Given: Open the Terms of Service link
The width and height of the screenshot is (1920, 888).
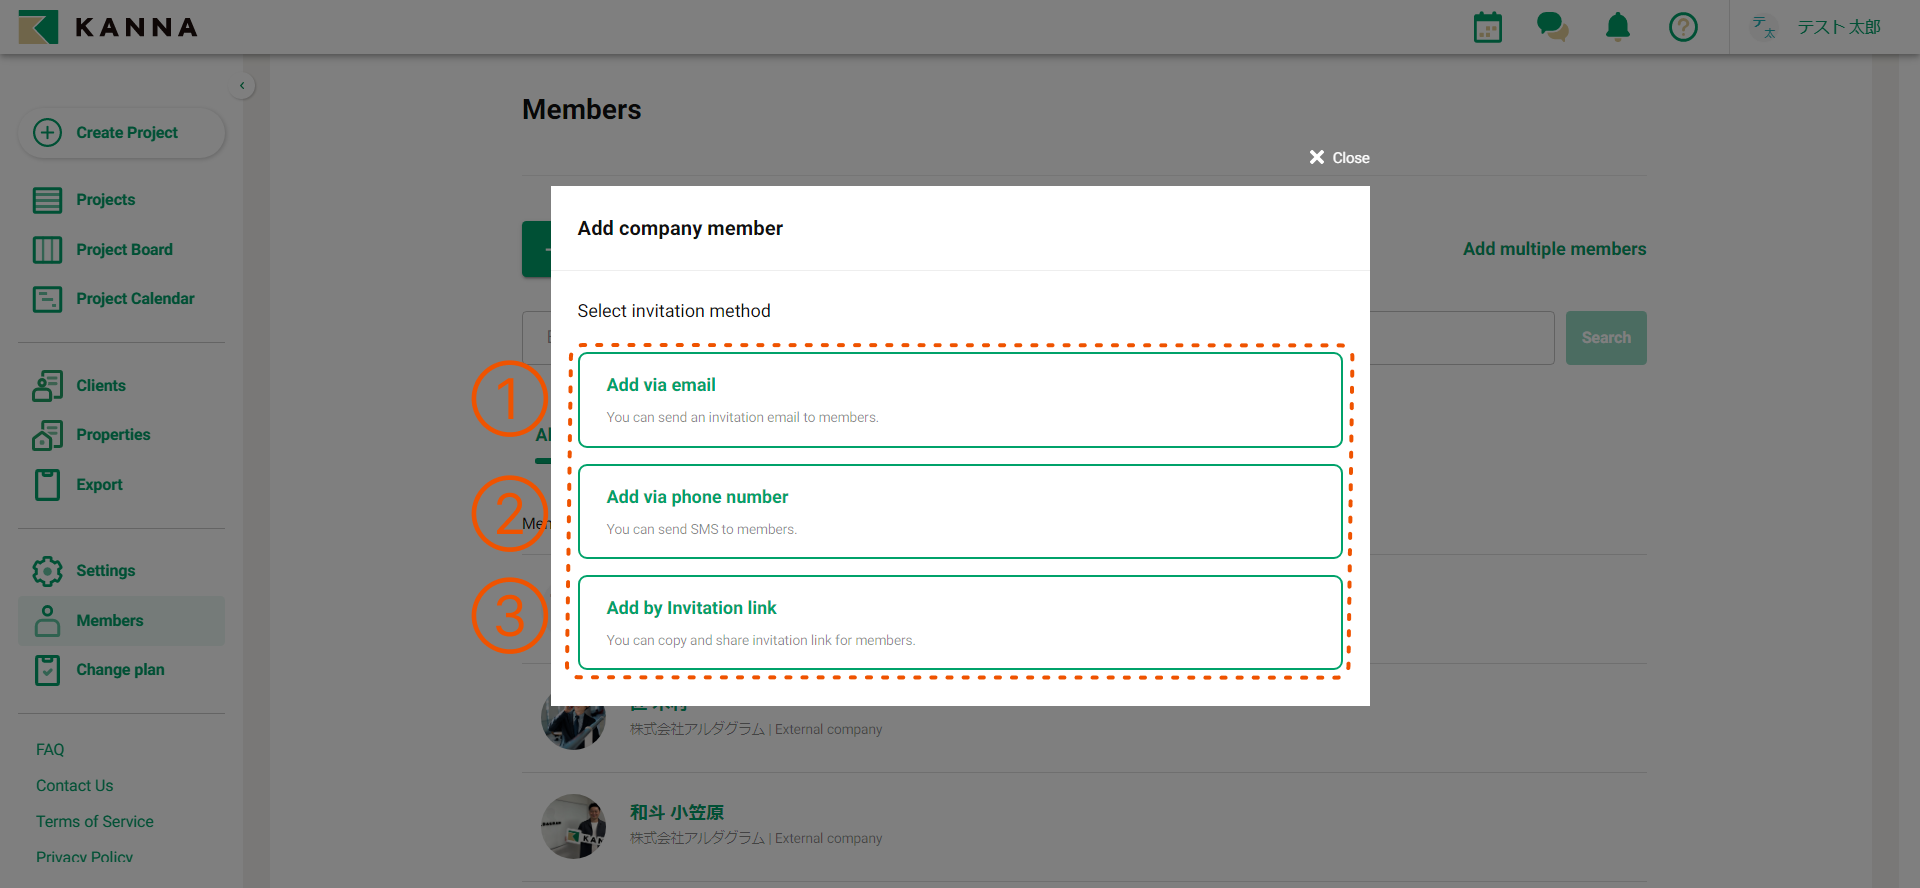Looking at the screenshot, I should pos(95,822).
